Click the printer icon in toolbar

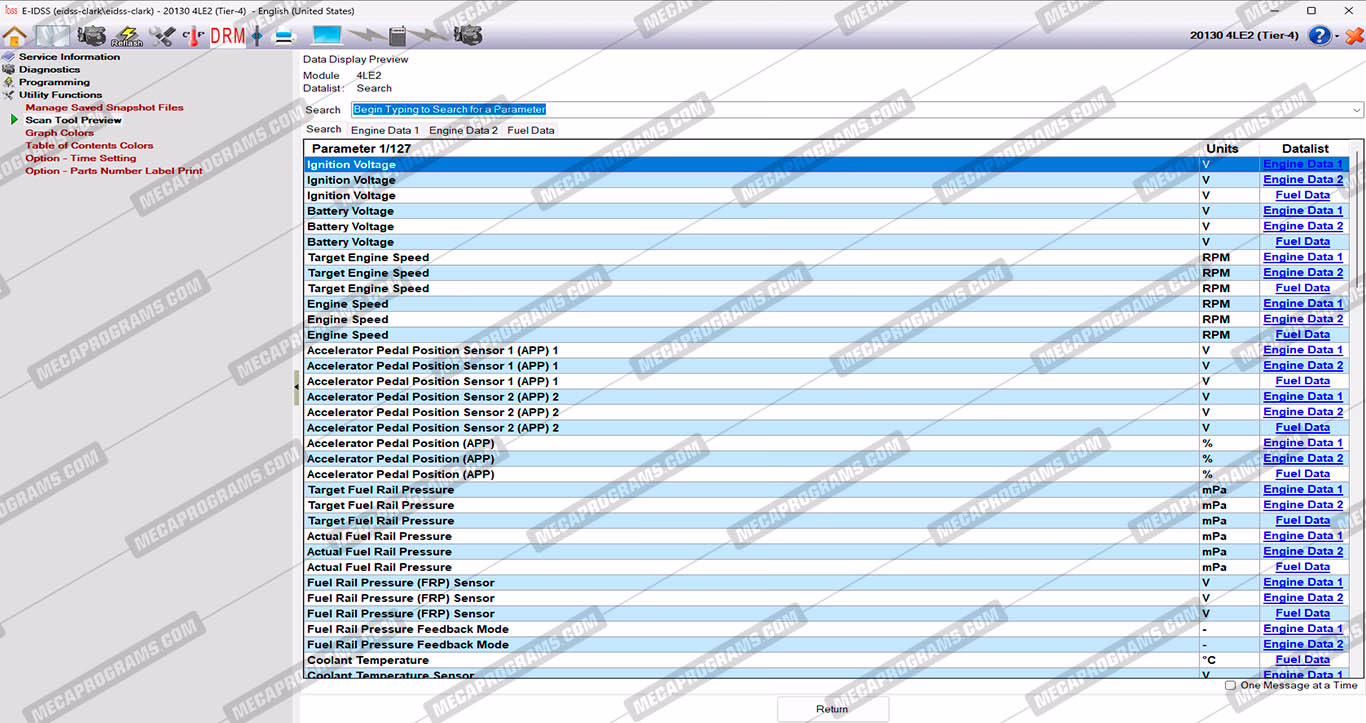(x=284, y=36)
